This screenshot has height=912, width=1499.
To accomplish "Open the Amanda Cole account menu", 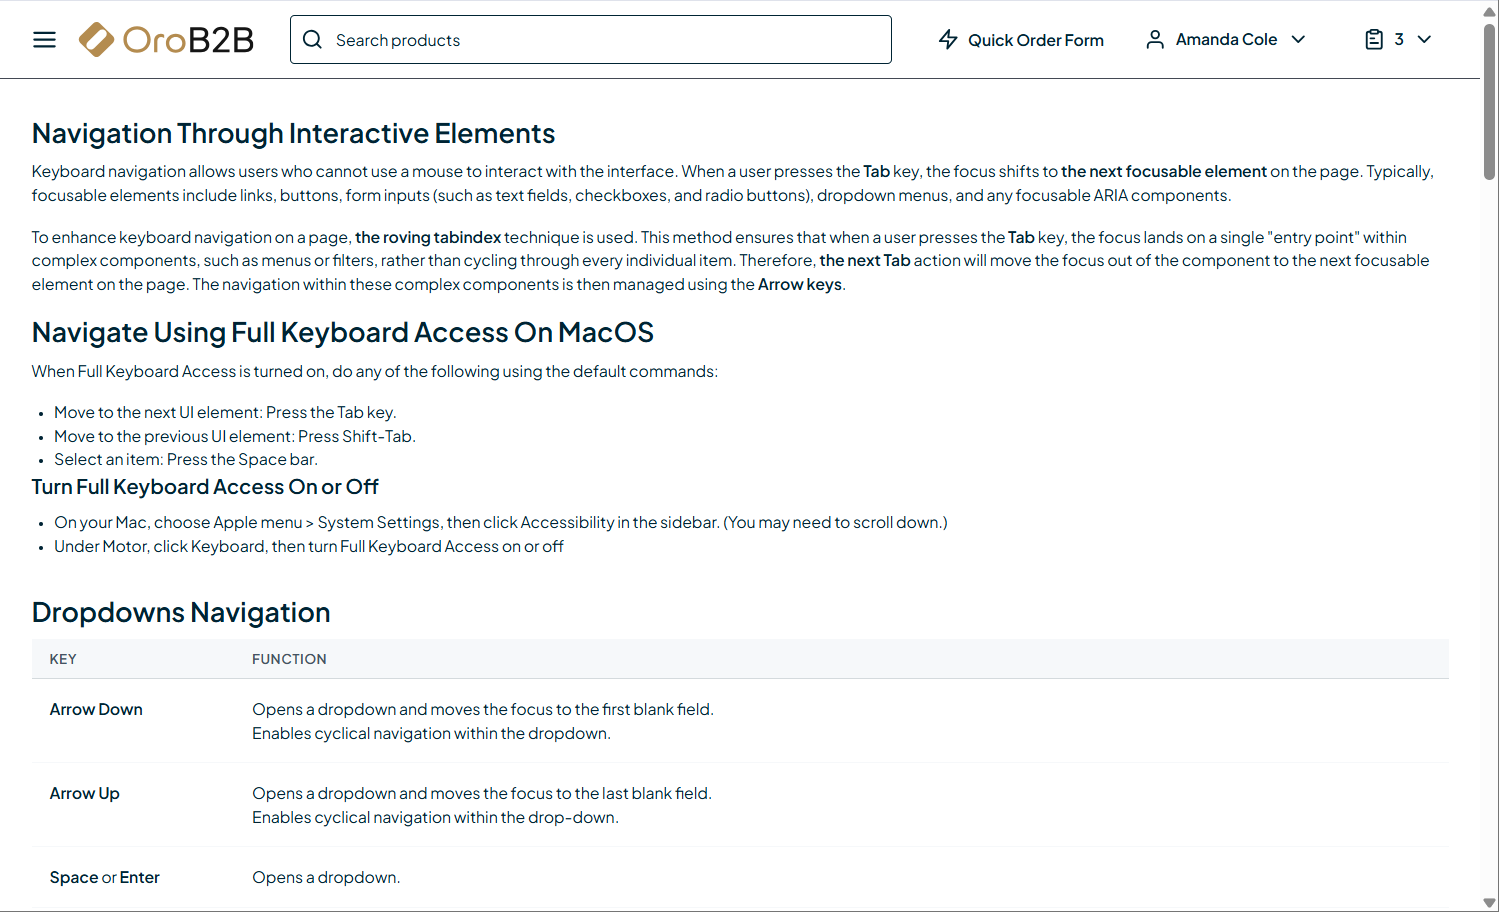I will [1226, 40].
